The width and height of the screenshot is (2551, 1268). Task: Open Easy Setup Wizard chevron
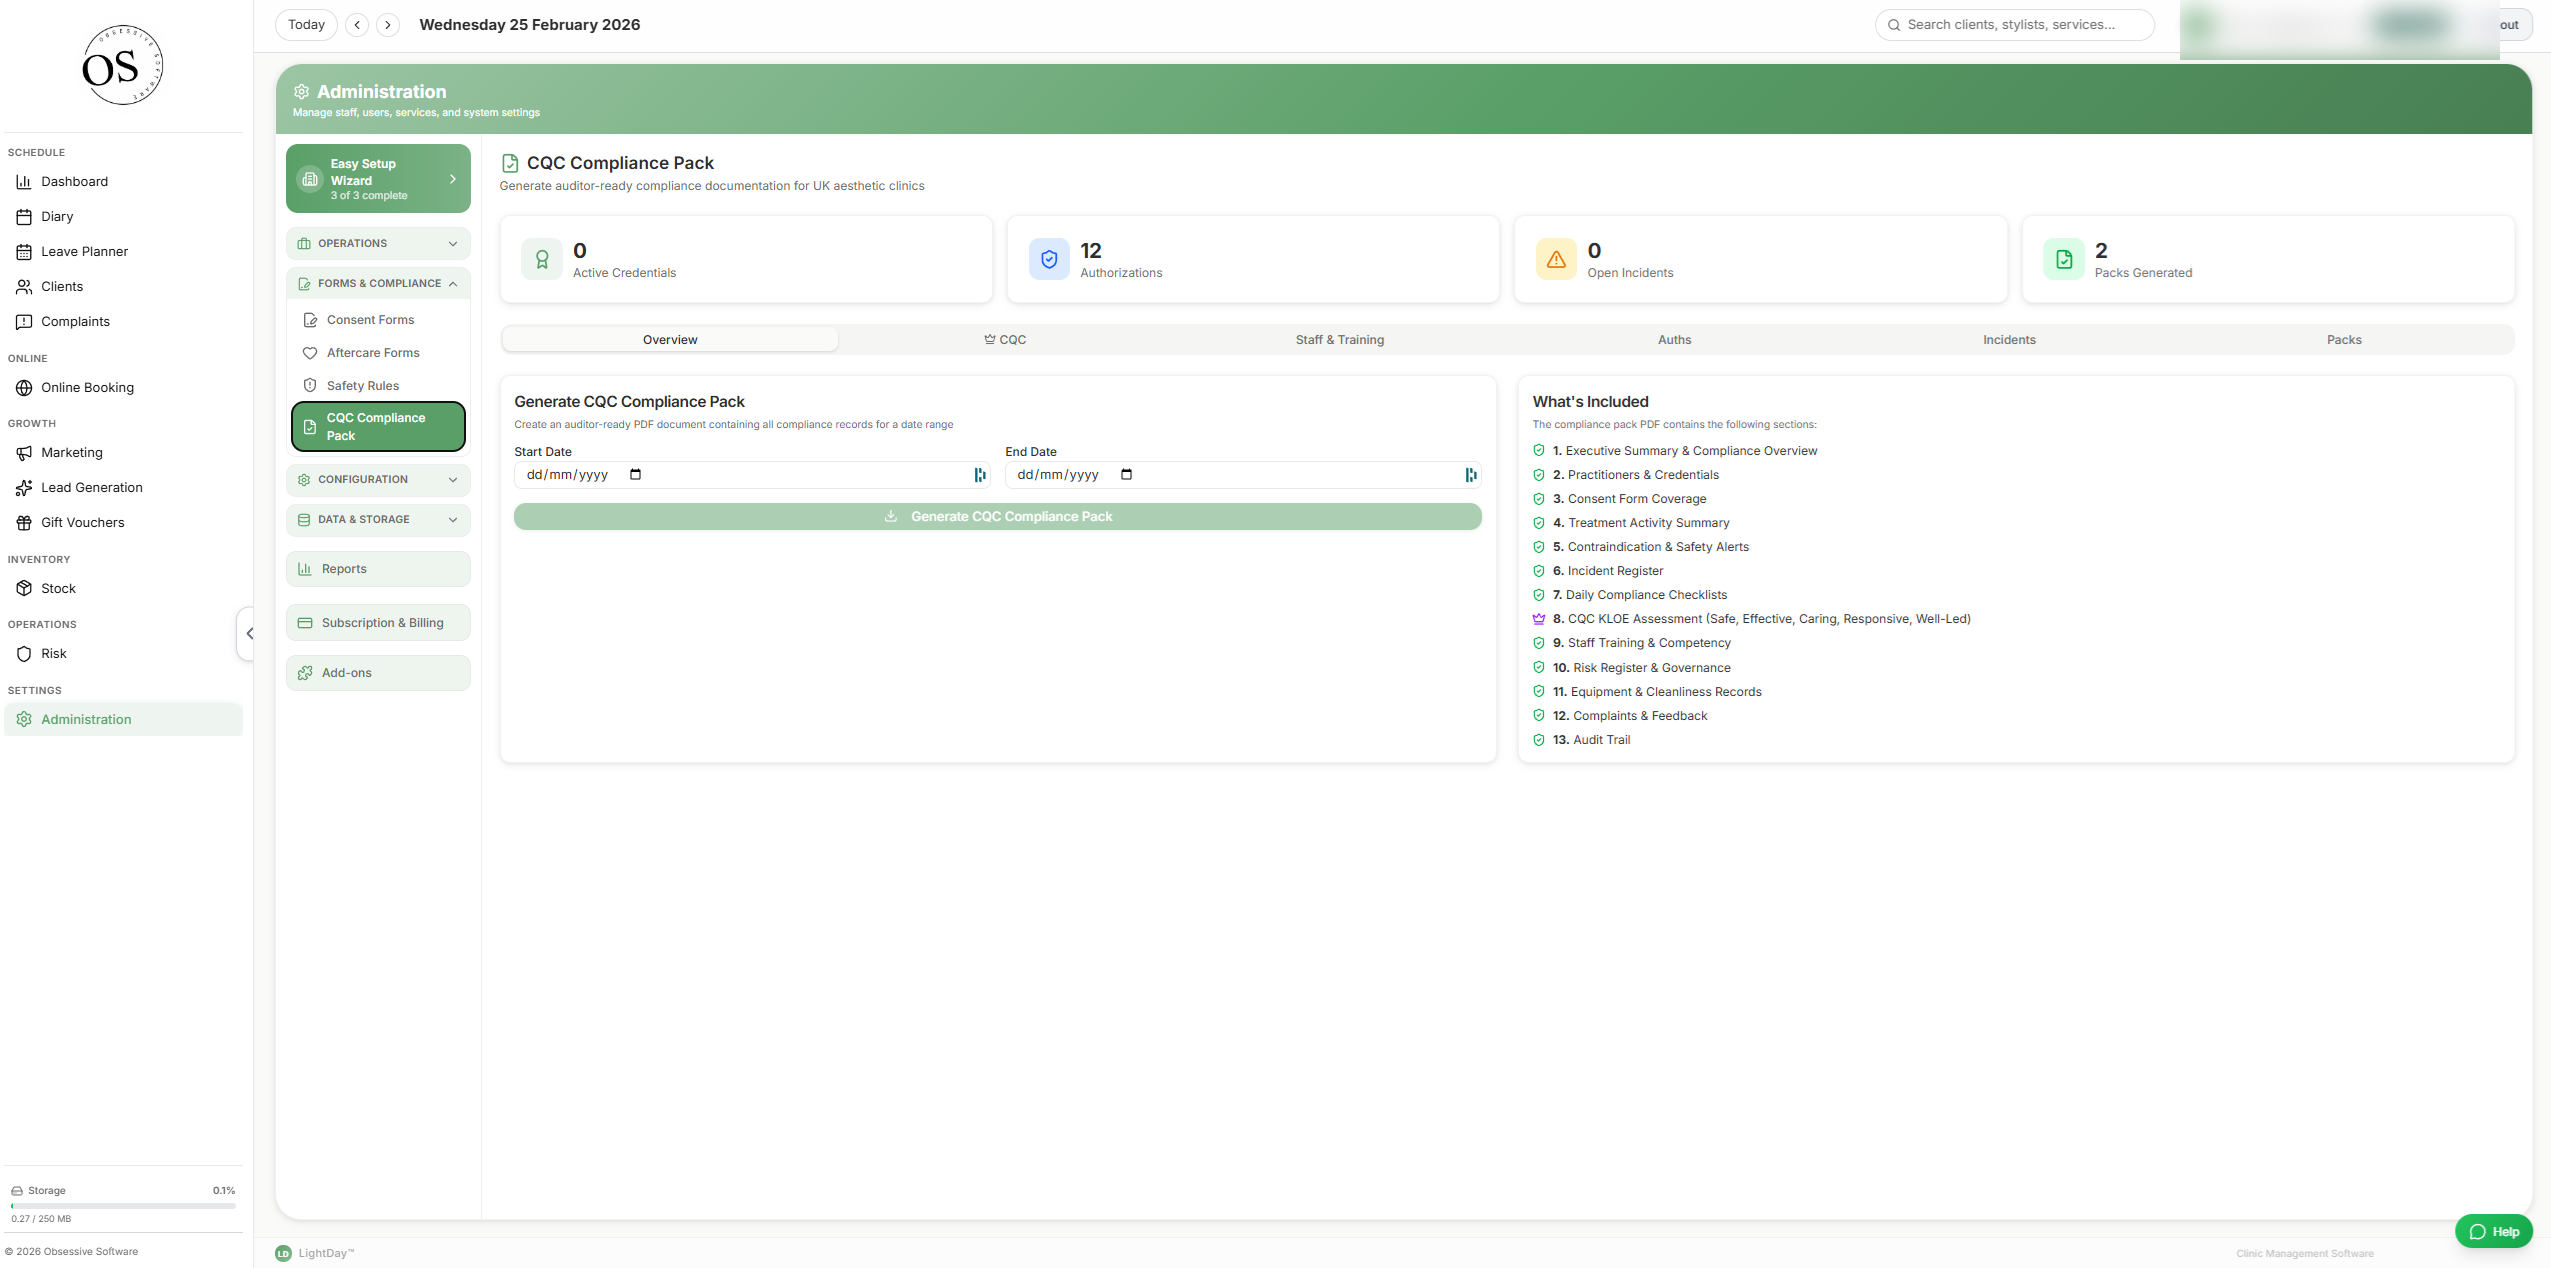(453, 179)
